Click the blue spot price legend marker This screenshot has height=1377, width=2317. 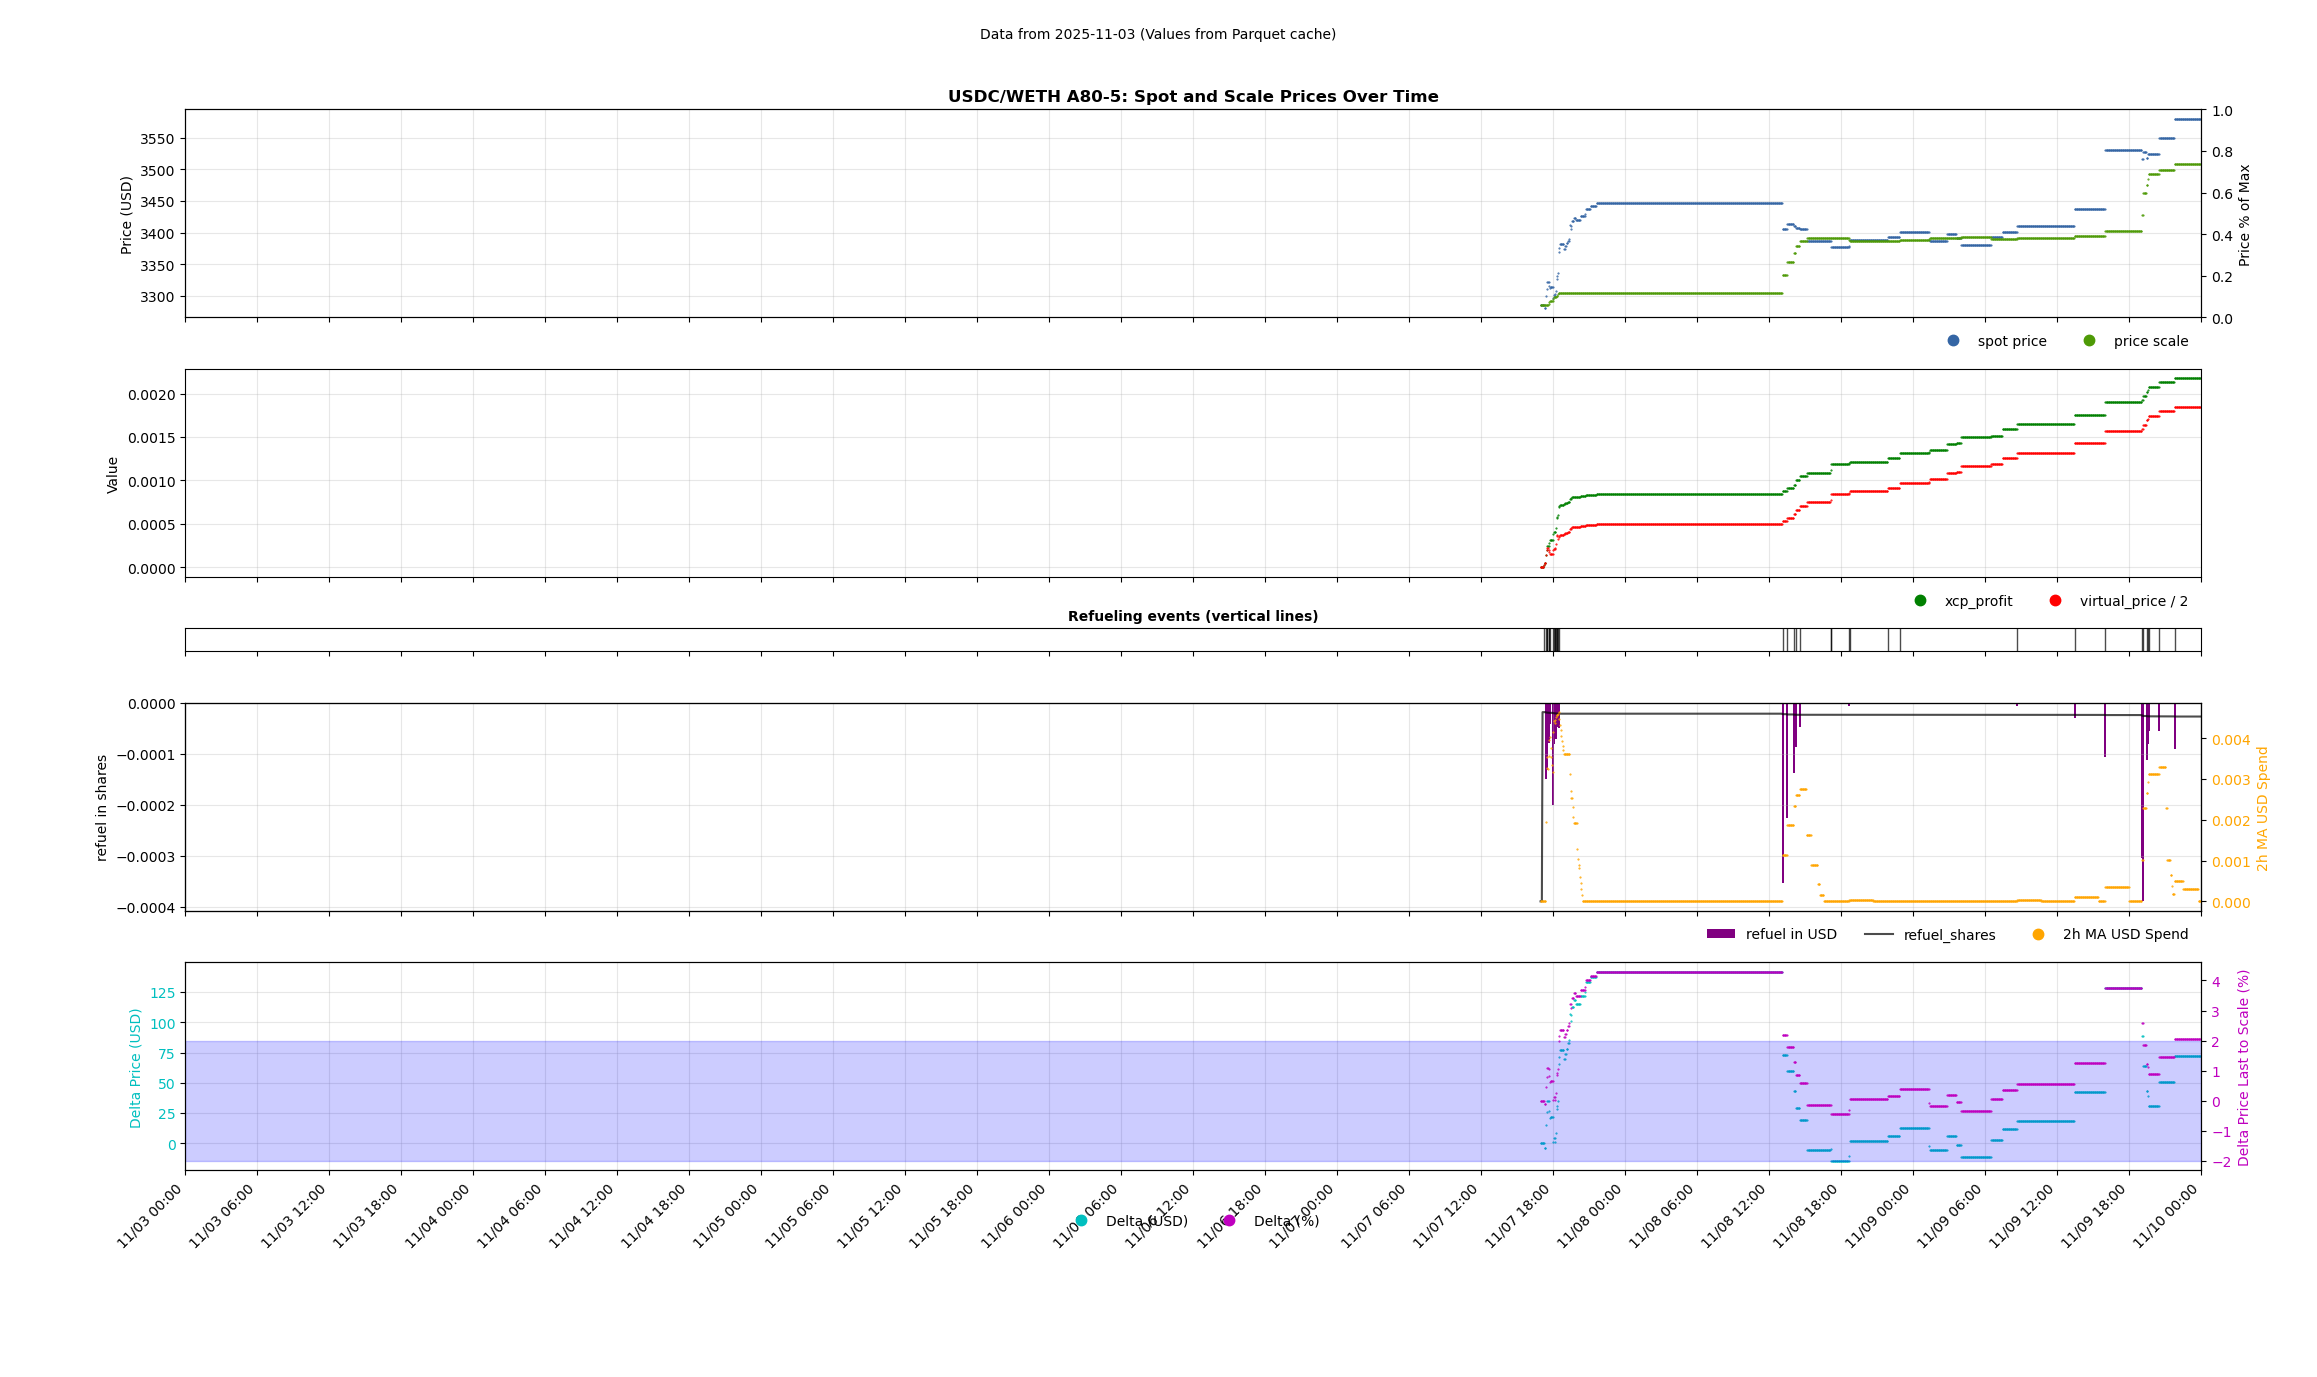tap(1953, 341)
